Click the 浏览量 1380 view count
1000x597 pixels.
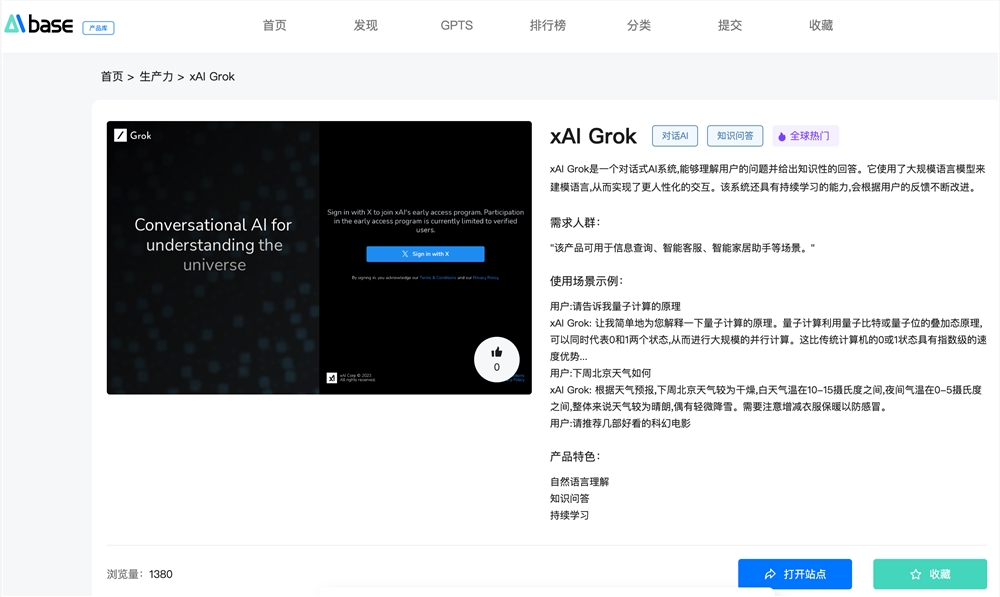[140, 574]
